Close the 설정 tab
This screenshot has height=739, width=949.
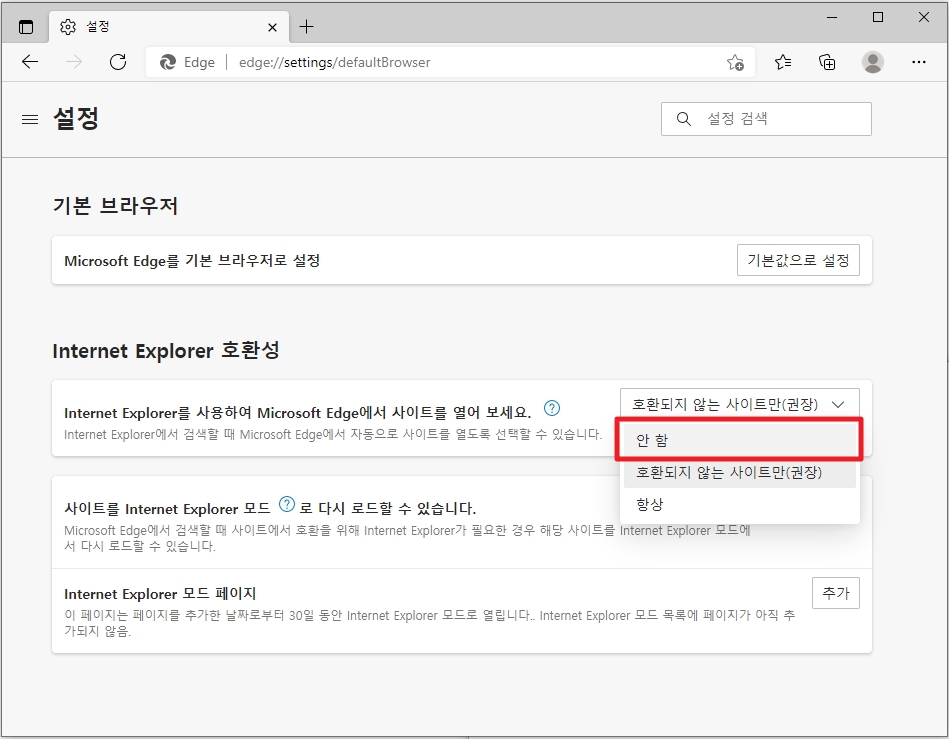coord(272,27)
